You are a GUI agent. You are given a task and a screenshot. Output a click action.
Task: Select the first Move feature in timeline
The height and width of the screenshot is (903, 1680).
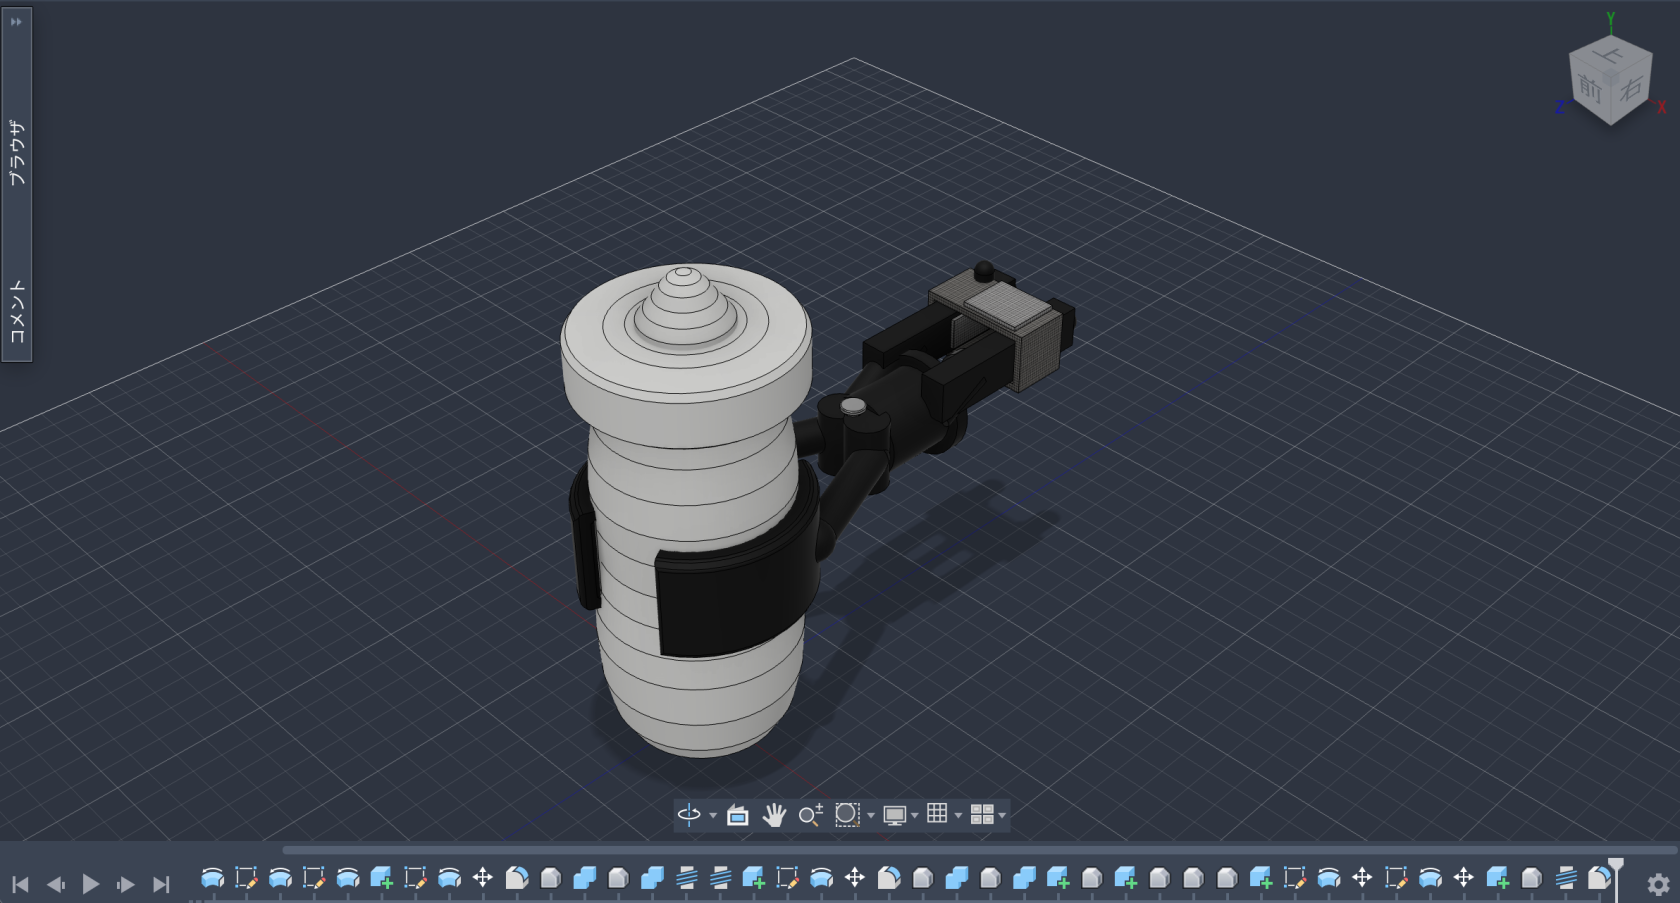[x=483, y=878]
